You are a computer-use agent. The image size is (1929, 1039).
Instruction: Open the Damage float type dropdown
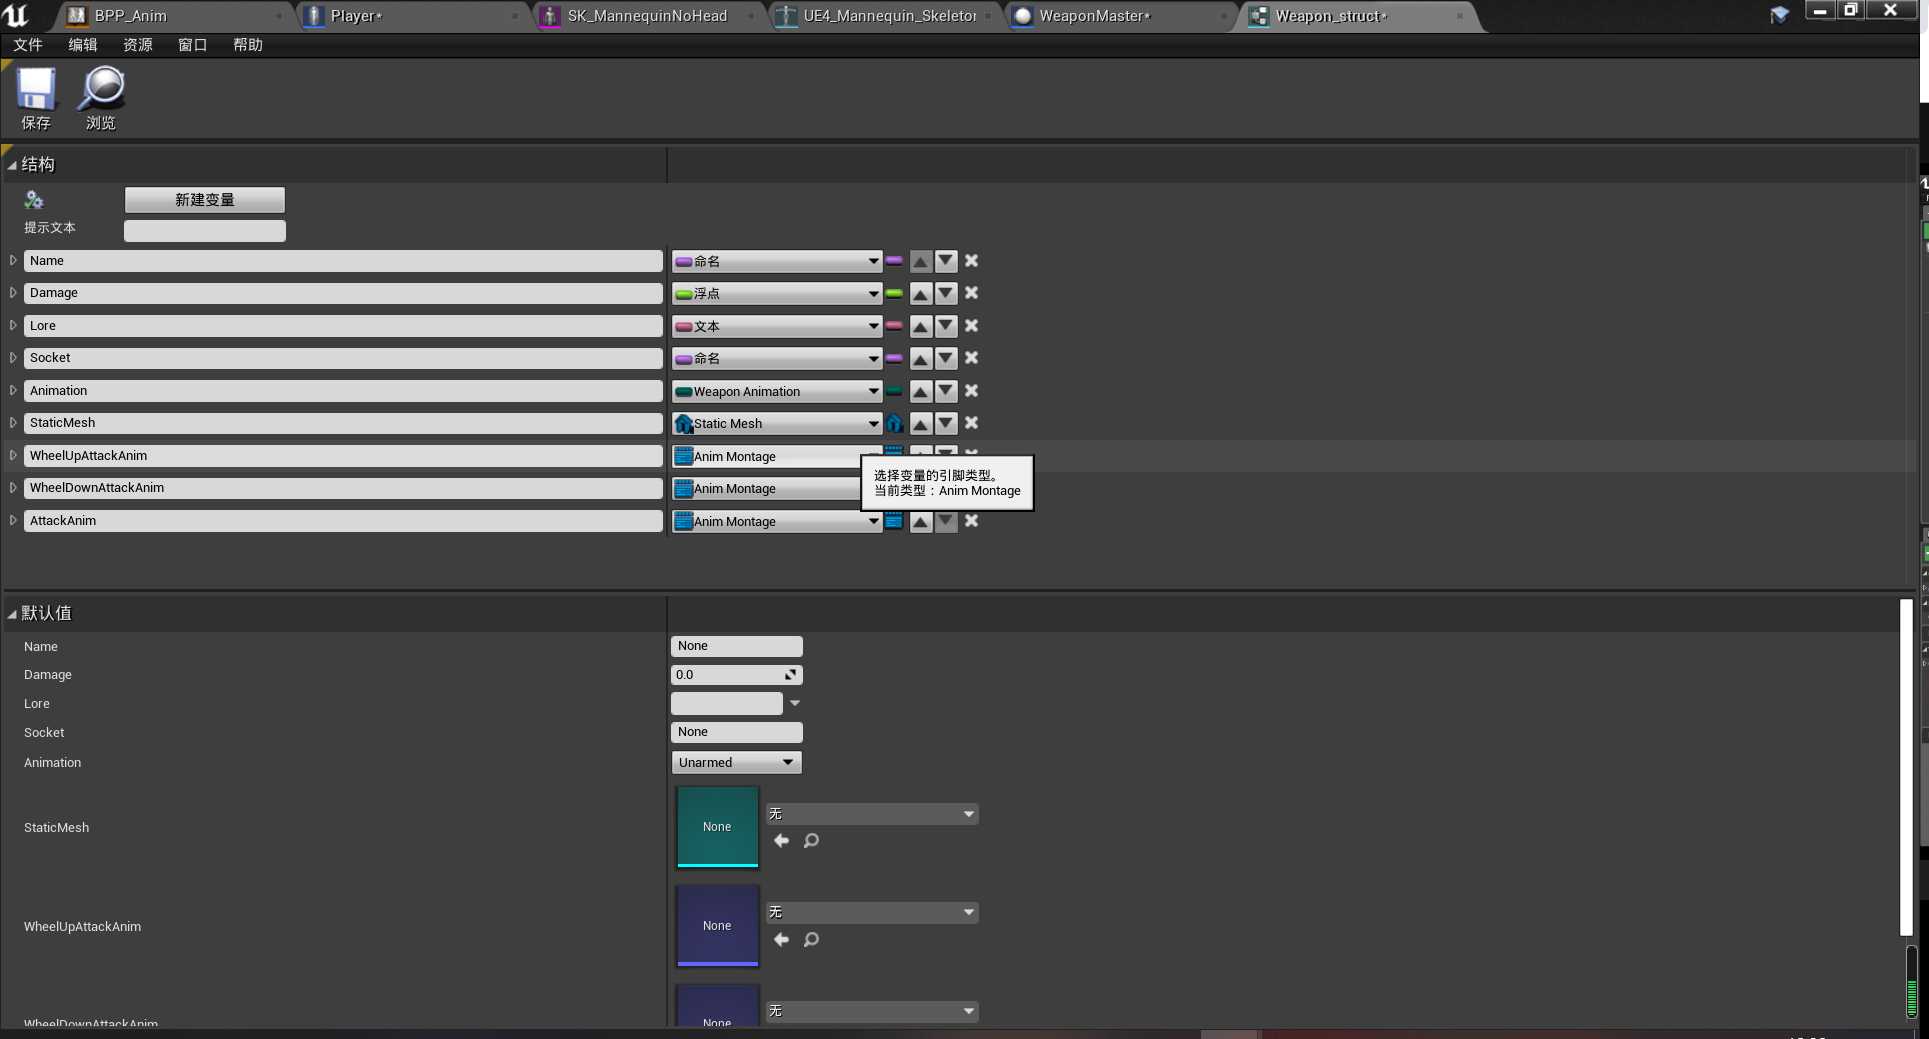777,293
